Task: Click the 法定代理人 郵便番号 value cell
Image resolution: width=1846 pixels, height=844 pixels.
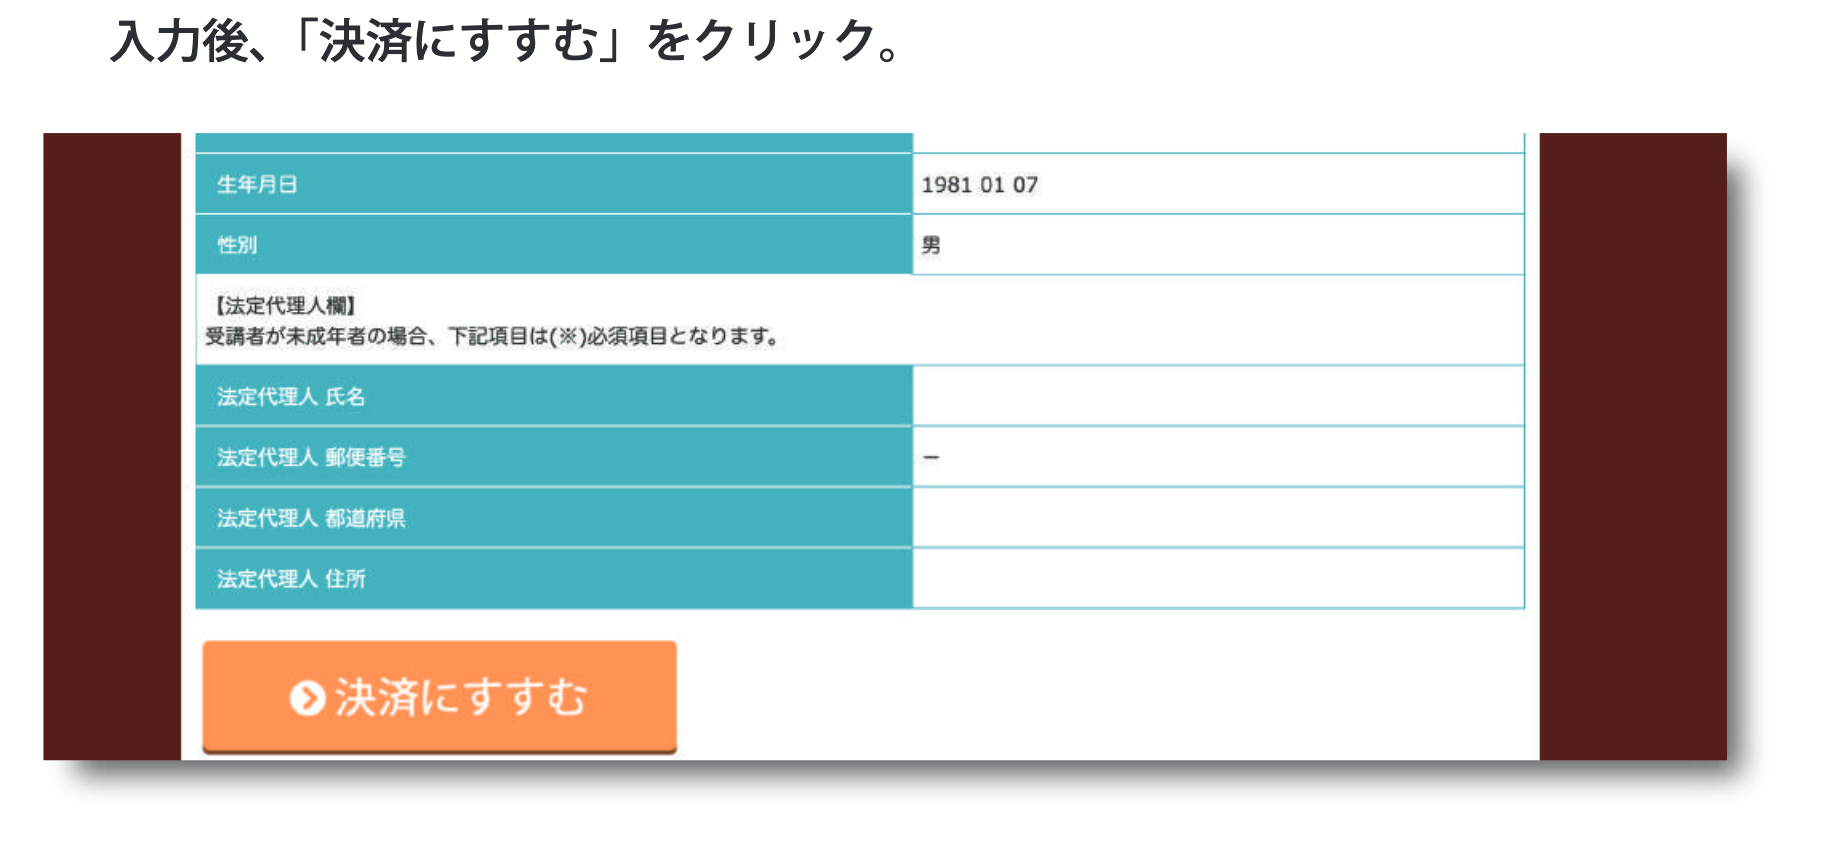Action: pyautogui.click(x=1218, y=457)
